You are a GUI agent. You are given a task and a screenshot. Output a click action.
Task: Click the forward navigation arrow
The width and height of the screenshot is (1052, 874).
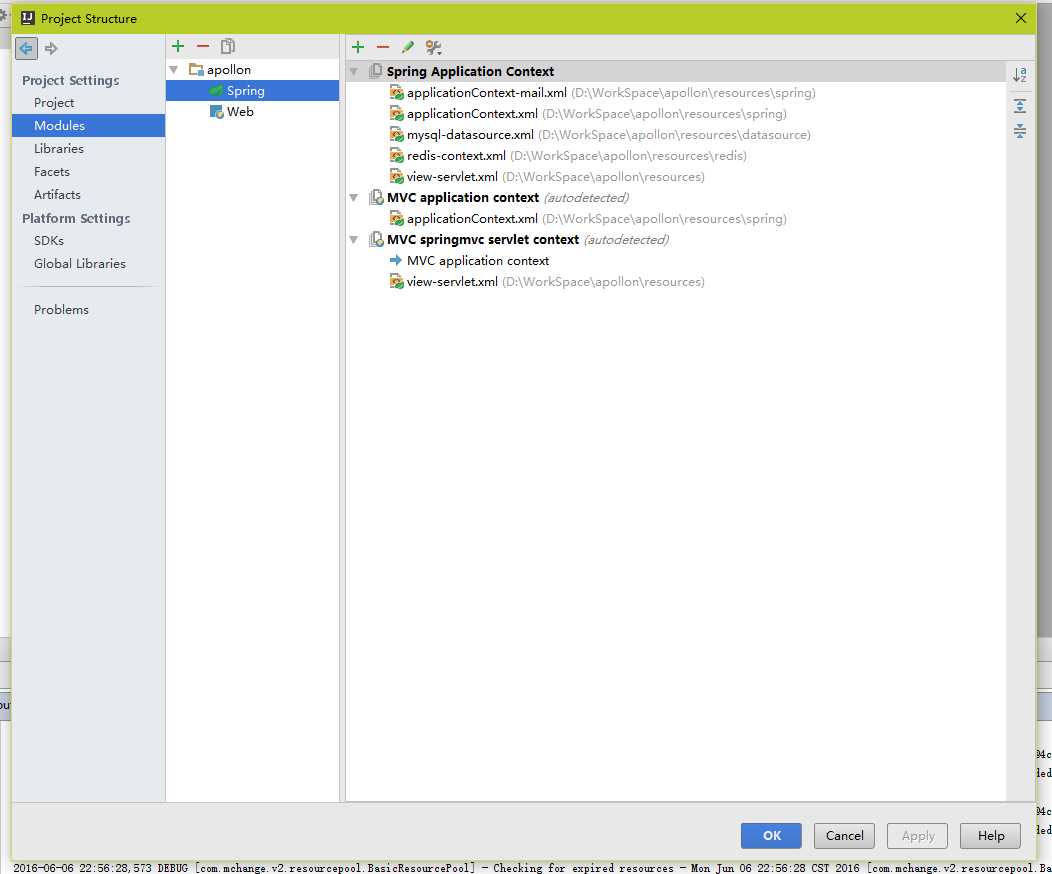(51, 48)
